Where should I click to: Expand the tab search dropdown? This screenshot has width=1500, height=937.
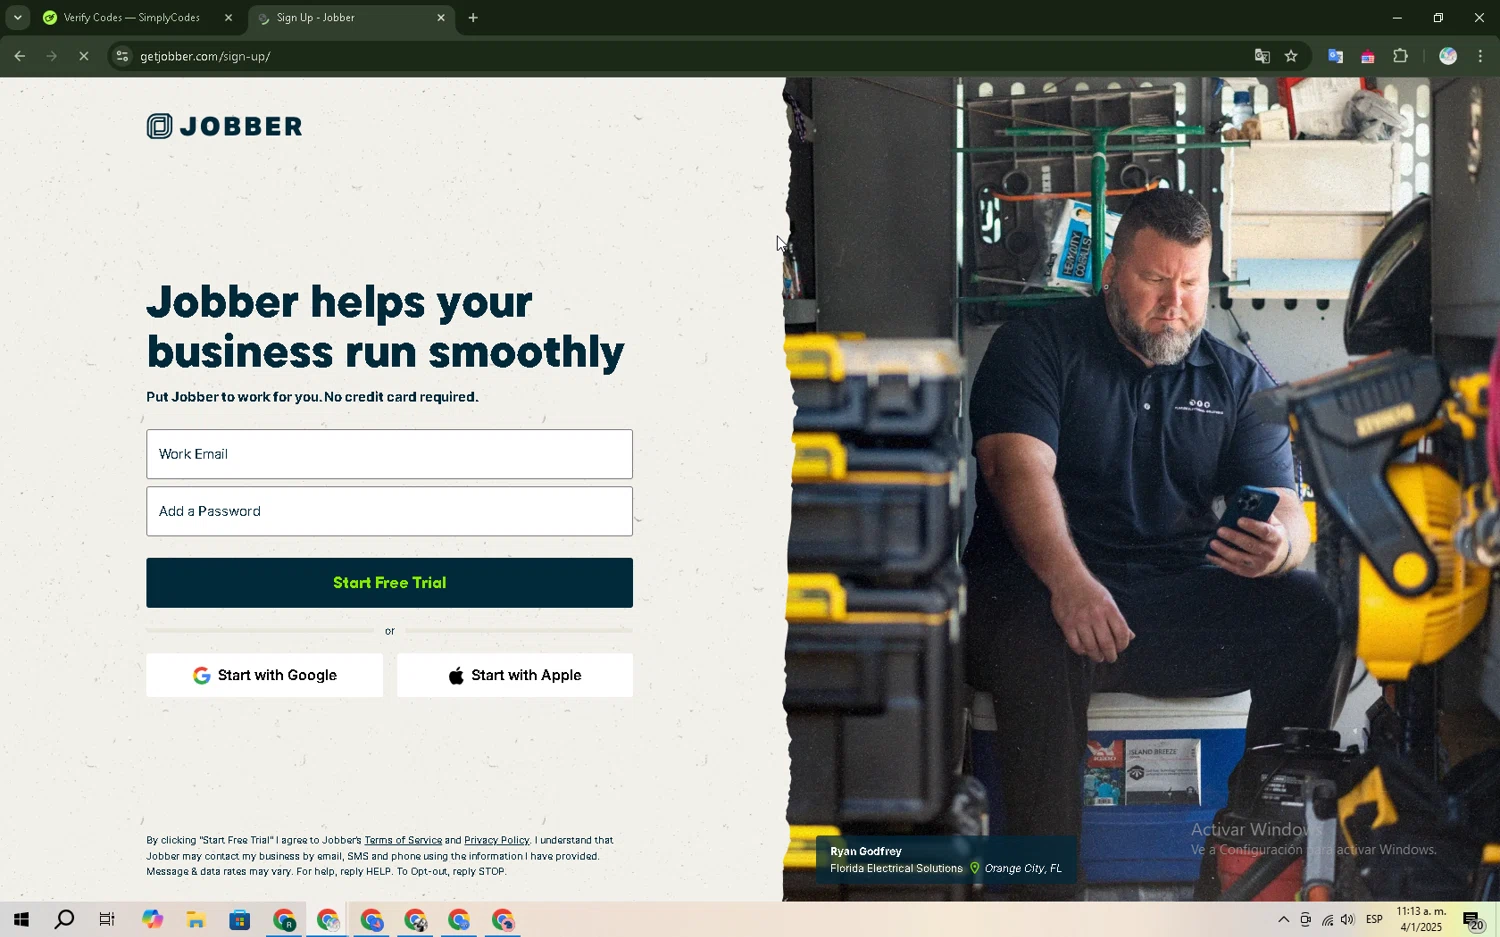[17, 18]
